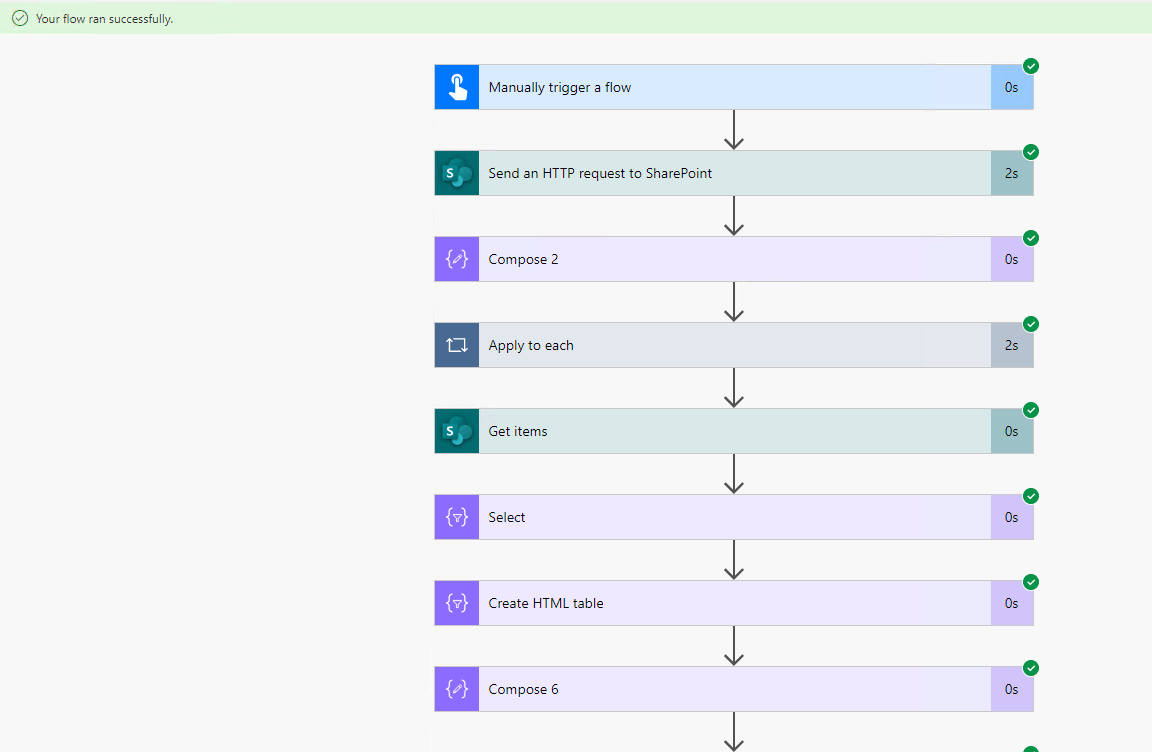Click the SharePoint icon on Send an HTTP request
1152x752 pixels.
coord(457,173)
